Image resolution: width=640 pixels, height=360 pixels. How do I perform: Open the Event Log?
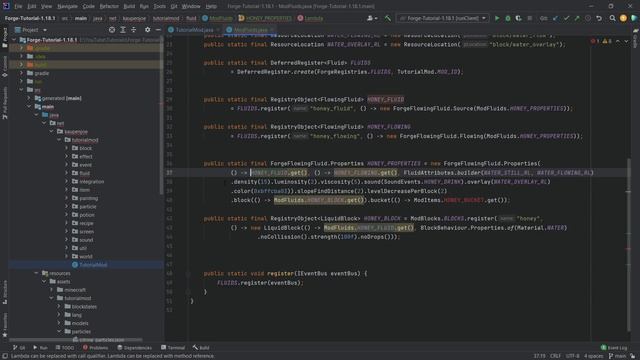pyautogui.click(x=614, y=348)
